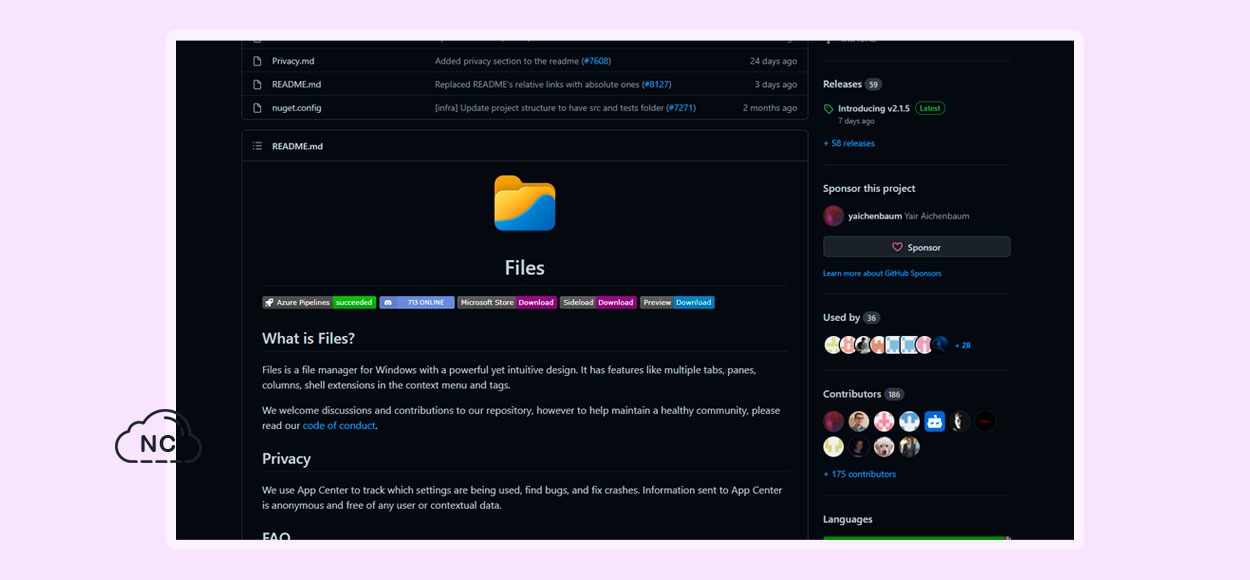Click the file icon in the README.md file row
The image size is (1250, 580).
tap(257, 85)
